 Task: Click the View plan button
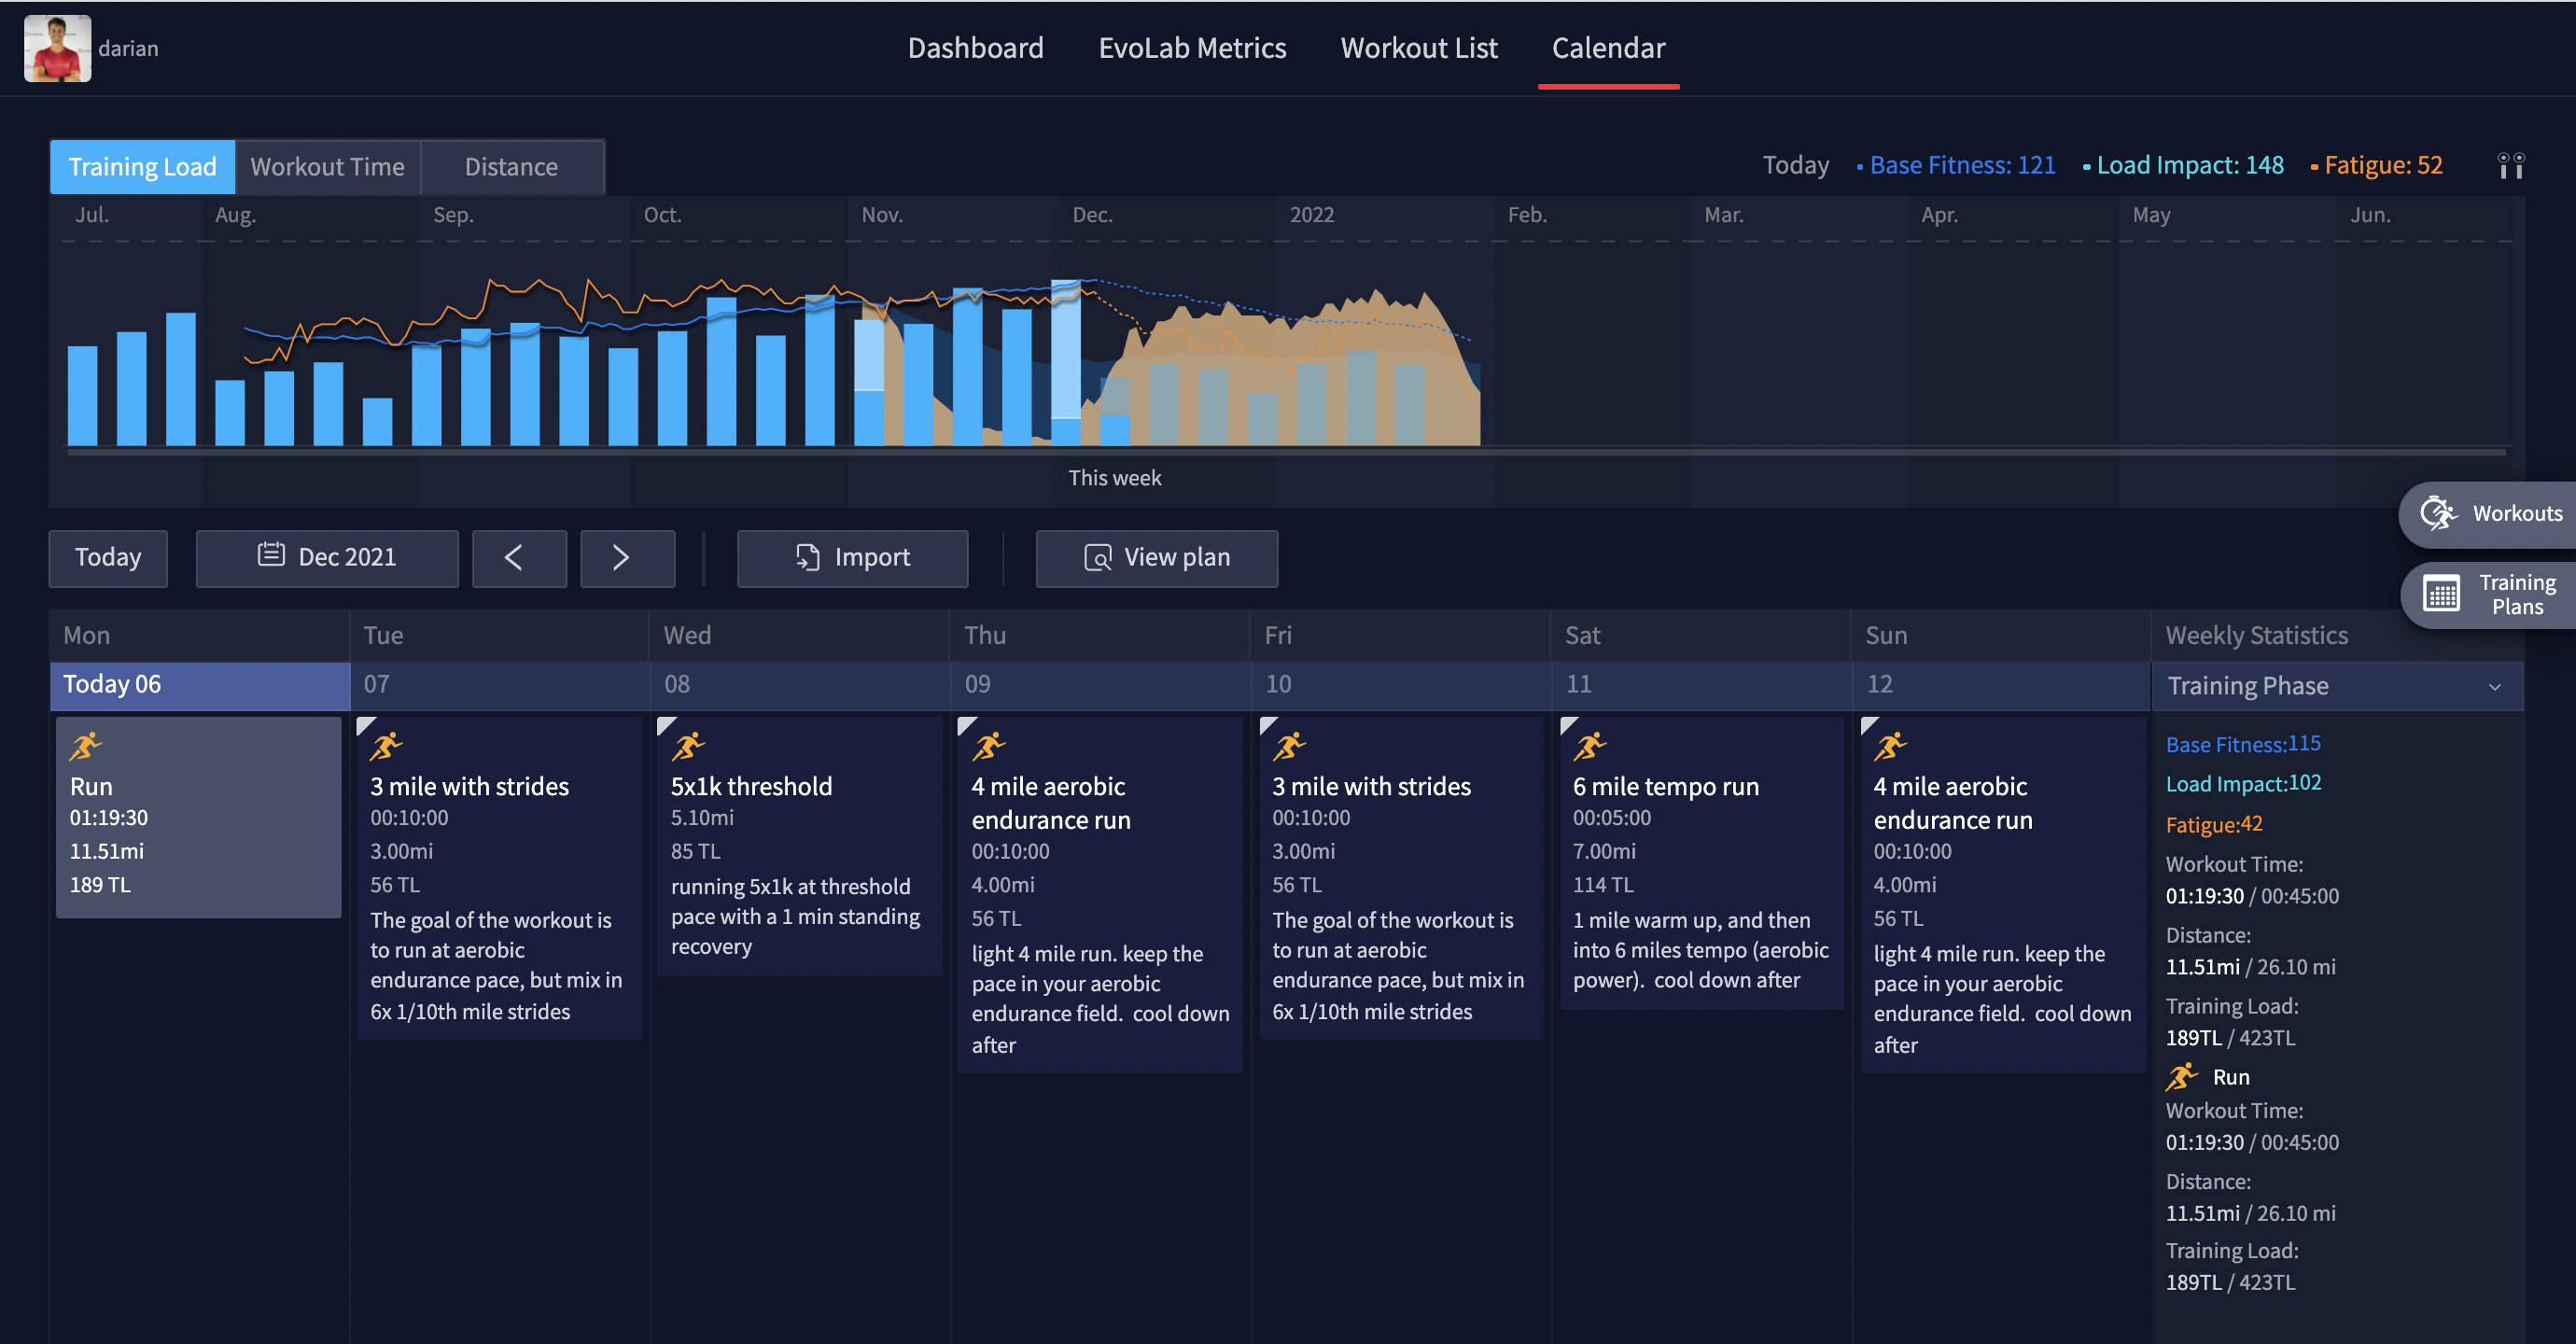(x=1156, y=558)
